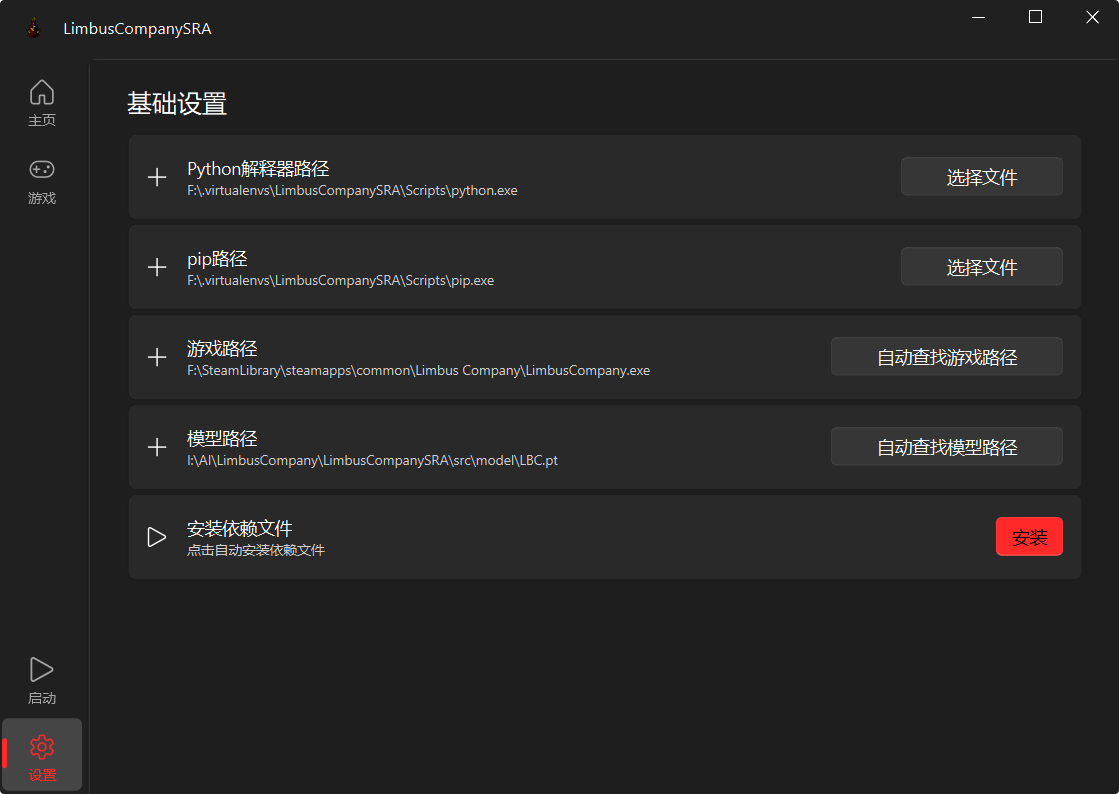The width and height of the screenshot is (1119, 794).
Task: Click the 自动查找游戏路径 button
Action: pos(946,357)
